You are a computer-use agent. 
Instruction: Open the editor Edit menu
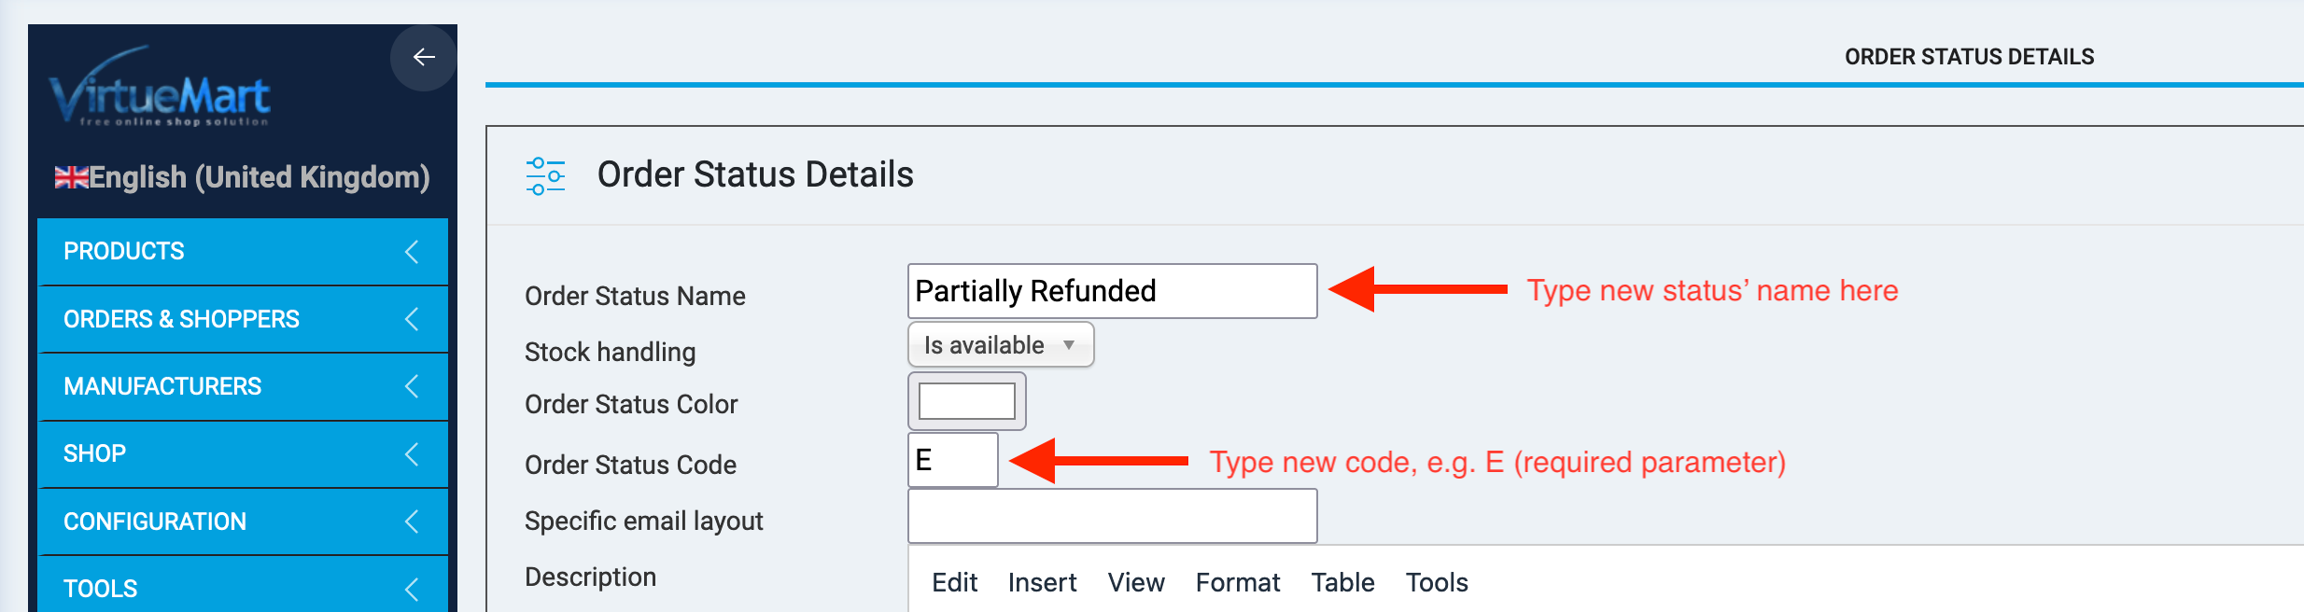coord(954,582)
